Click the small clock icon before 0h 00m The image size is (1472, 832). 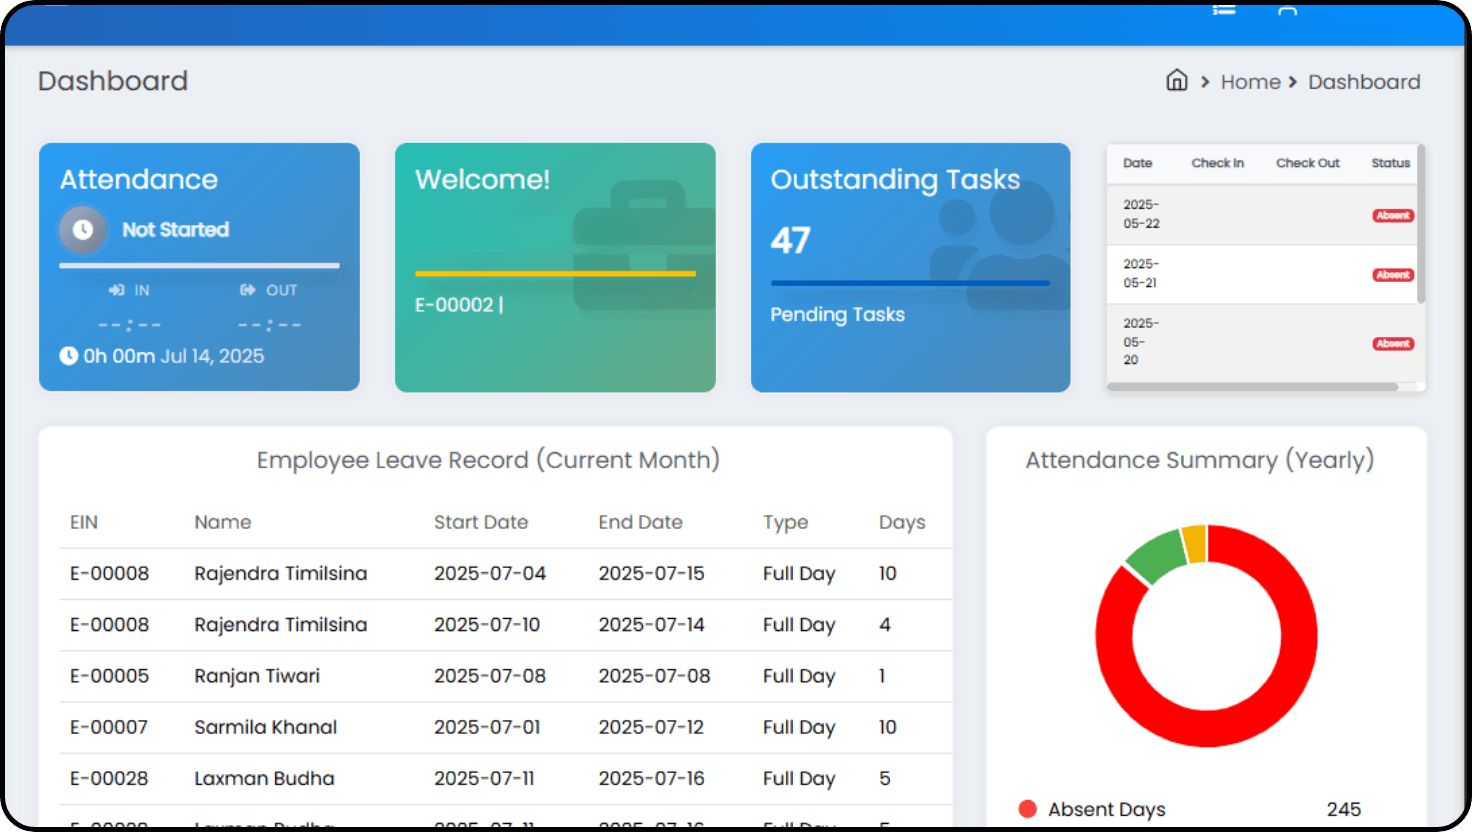coord(68,356)
